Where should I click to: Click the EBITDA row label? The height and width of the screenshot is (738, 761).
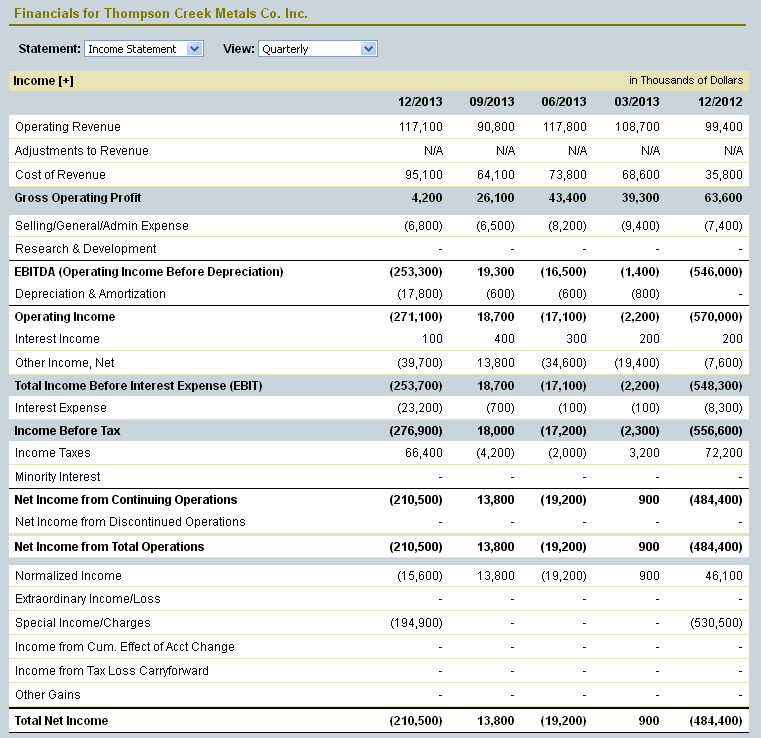[x=149, y=272]
